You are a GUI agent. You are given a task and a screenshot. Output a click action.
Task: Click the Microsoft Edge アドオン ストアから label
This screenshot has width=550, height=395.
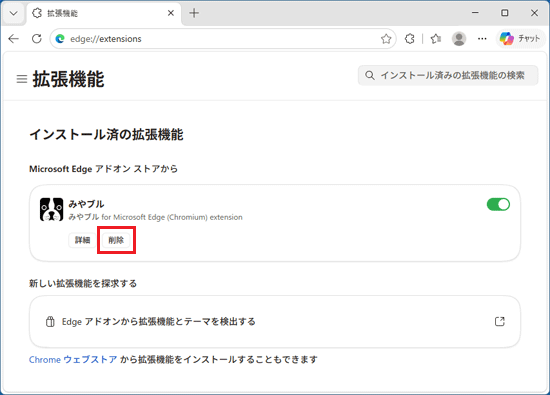coord(103,169)
